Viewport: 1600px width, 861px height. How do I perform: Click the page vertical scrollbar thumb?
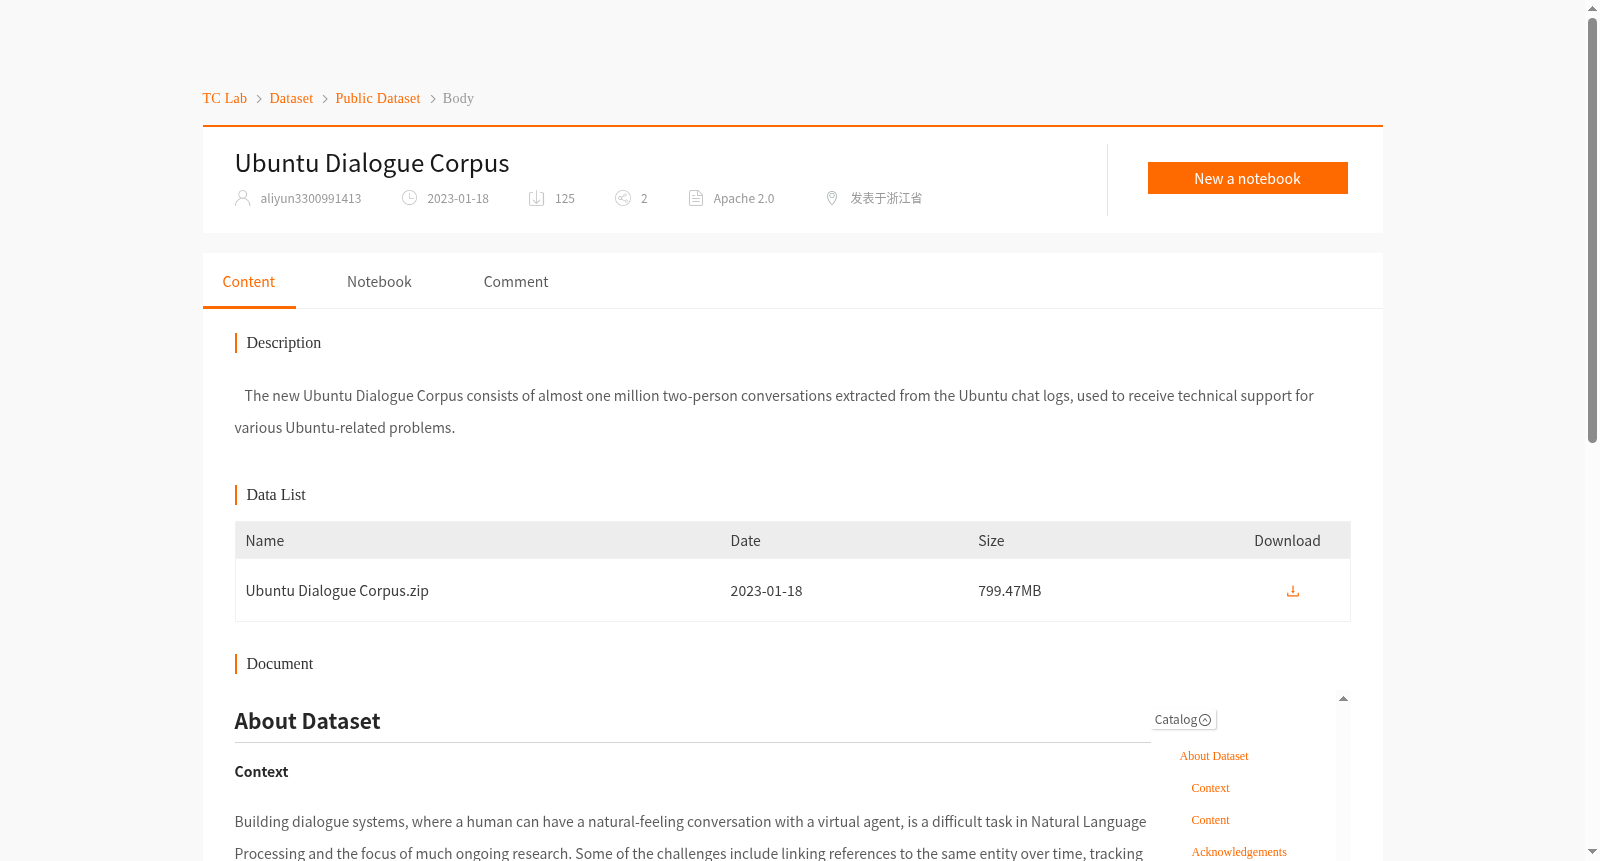pyautogui.click(x=1592, y=230)
